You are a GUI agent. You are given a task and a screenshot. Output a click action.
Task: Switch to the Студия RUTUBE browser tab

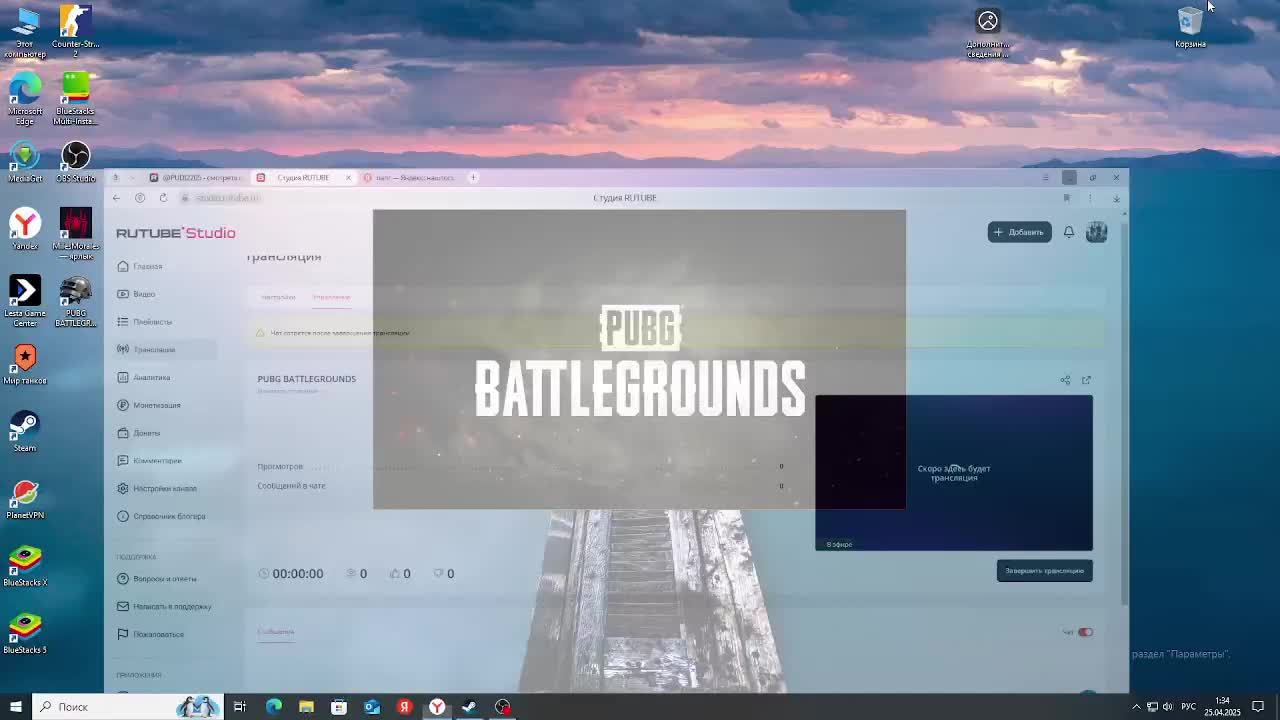coord(303,178)
